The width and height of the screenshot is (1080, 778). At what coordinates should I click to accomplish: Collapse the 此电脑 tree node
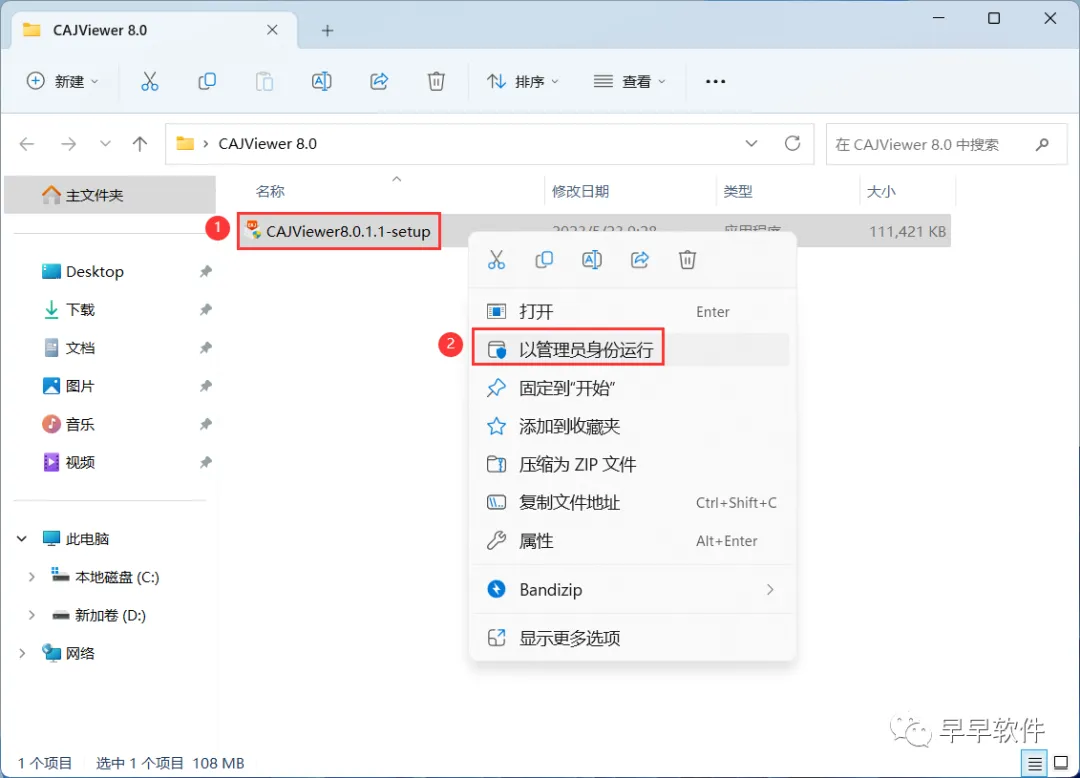tap(22, 538)
